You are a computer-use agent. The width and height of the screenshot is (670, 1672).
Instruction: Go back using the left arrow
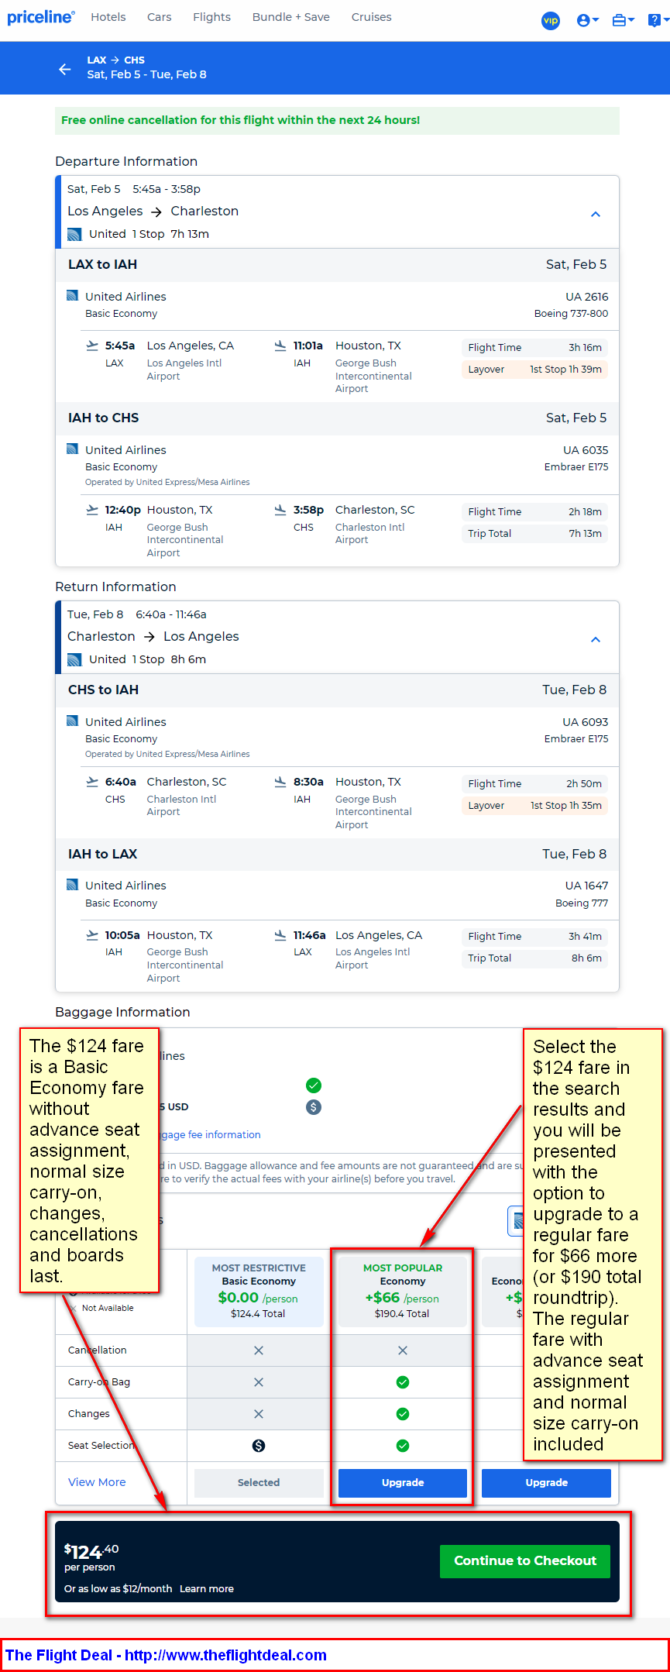[x=65, y=69]
